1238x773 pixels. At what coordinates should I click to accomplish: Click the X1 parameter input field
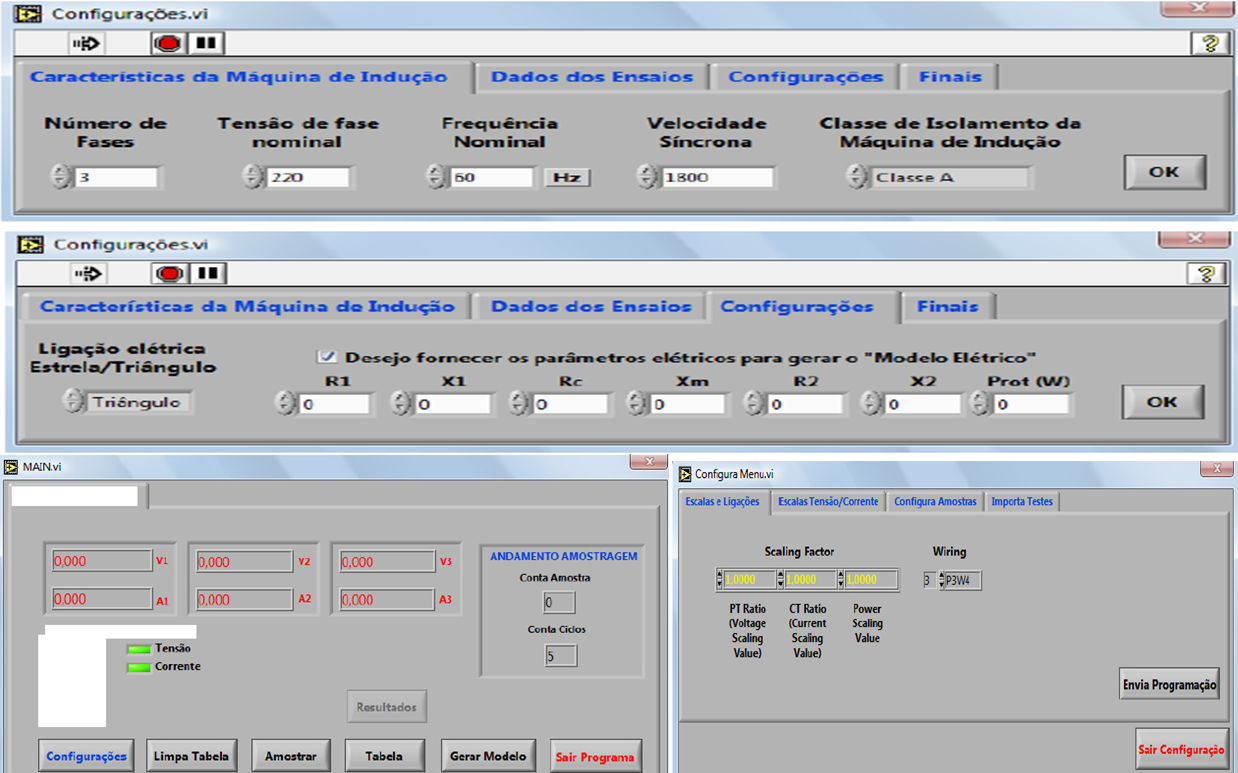(453, 404)
